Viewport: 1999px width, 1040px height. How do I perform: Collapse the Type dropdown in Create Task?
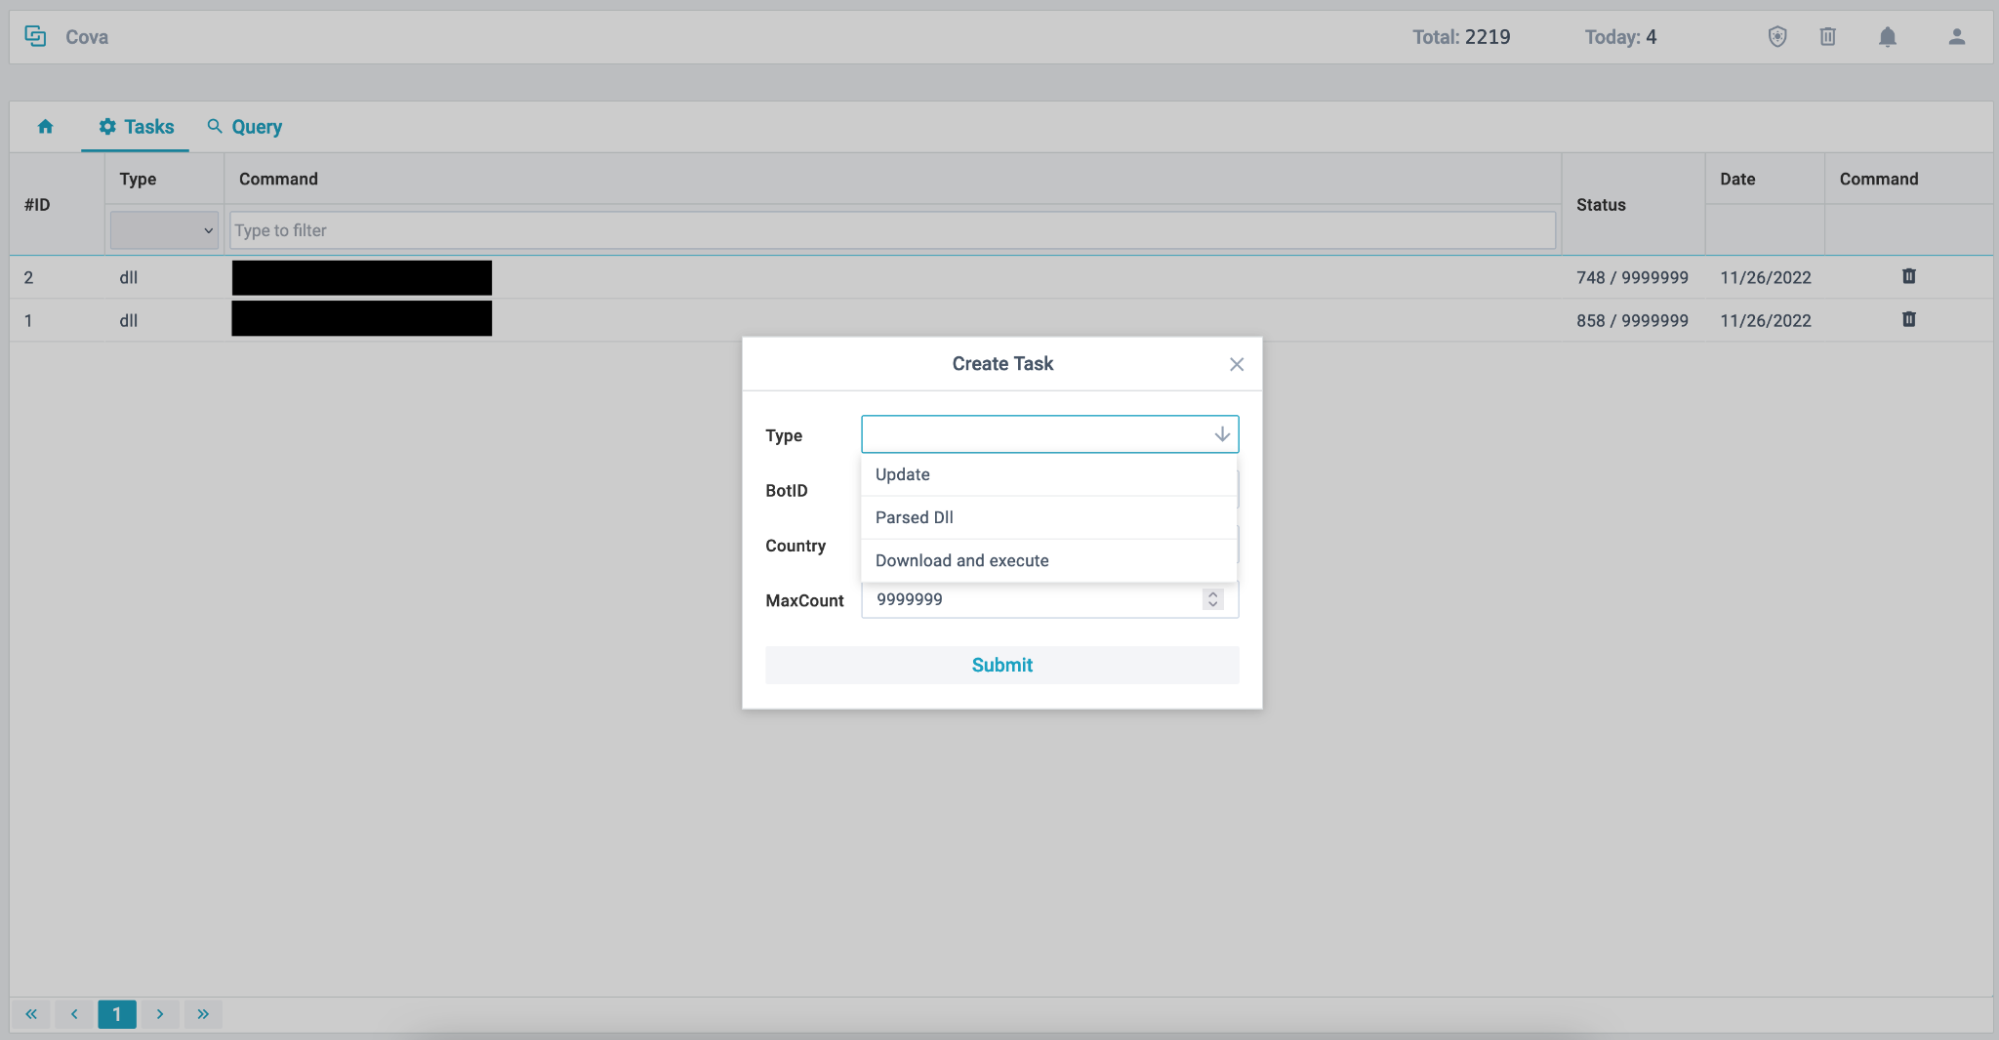[1221, 434]
